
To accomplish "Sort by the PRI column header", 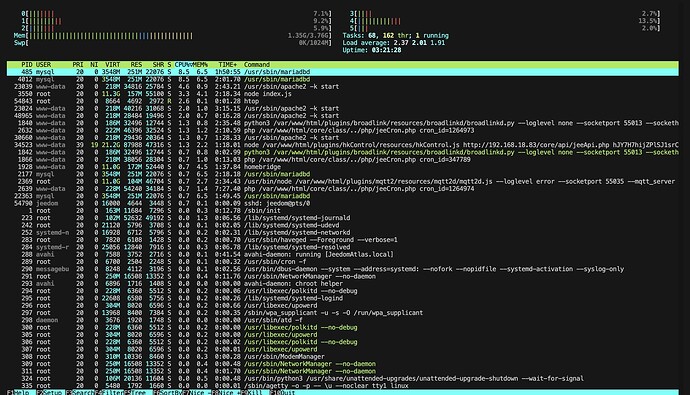I will click(78, 65).
